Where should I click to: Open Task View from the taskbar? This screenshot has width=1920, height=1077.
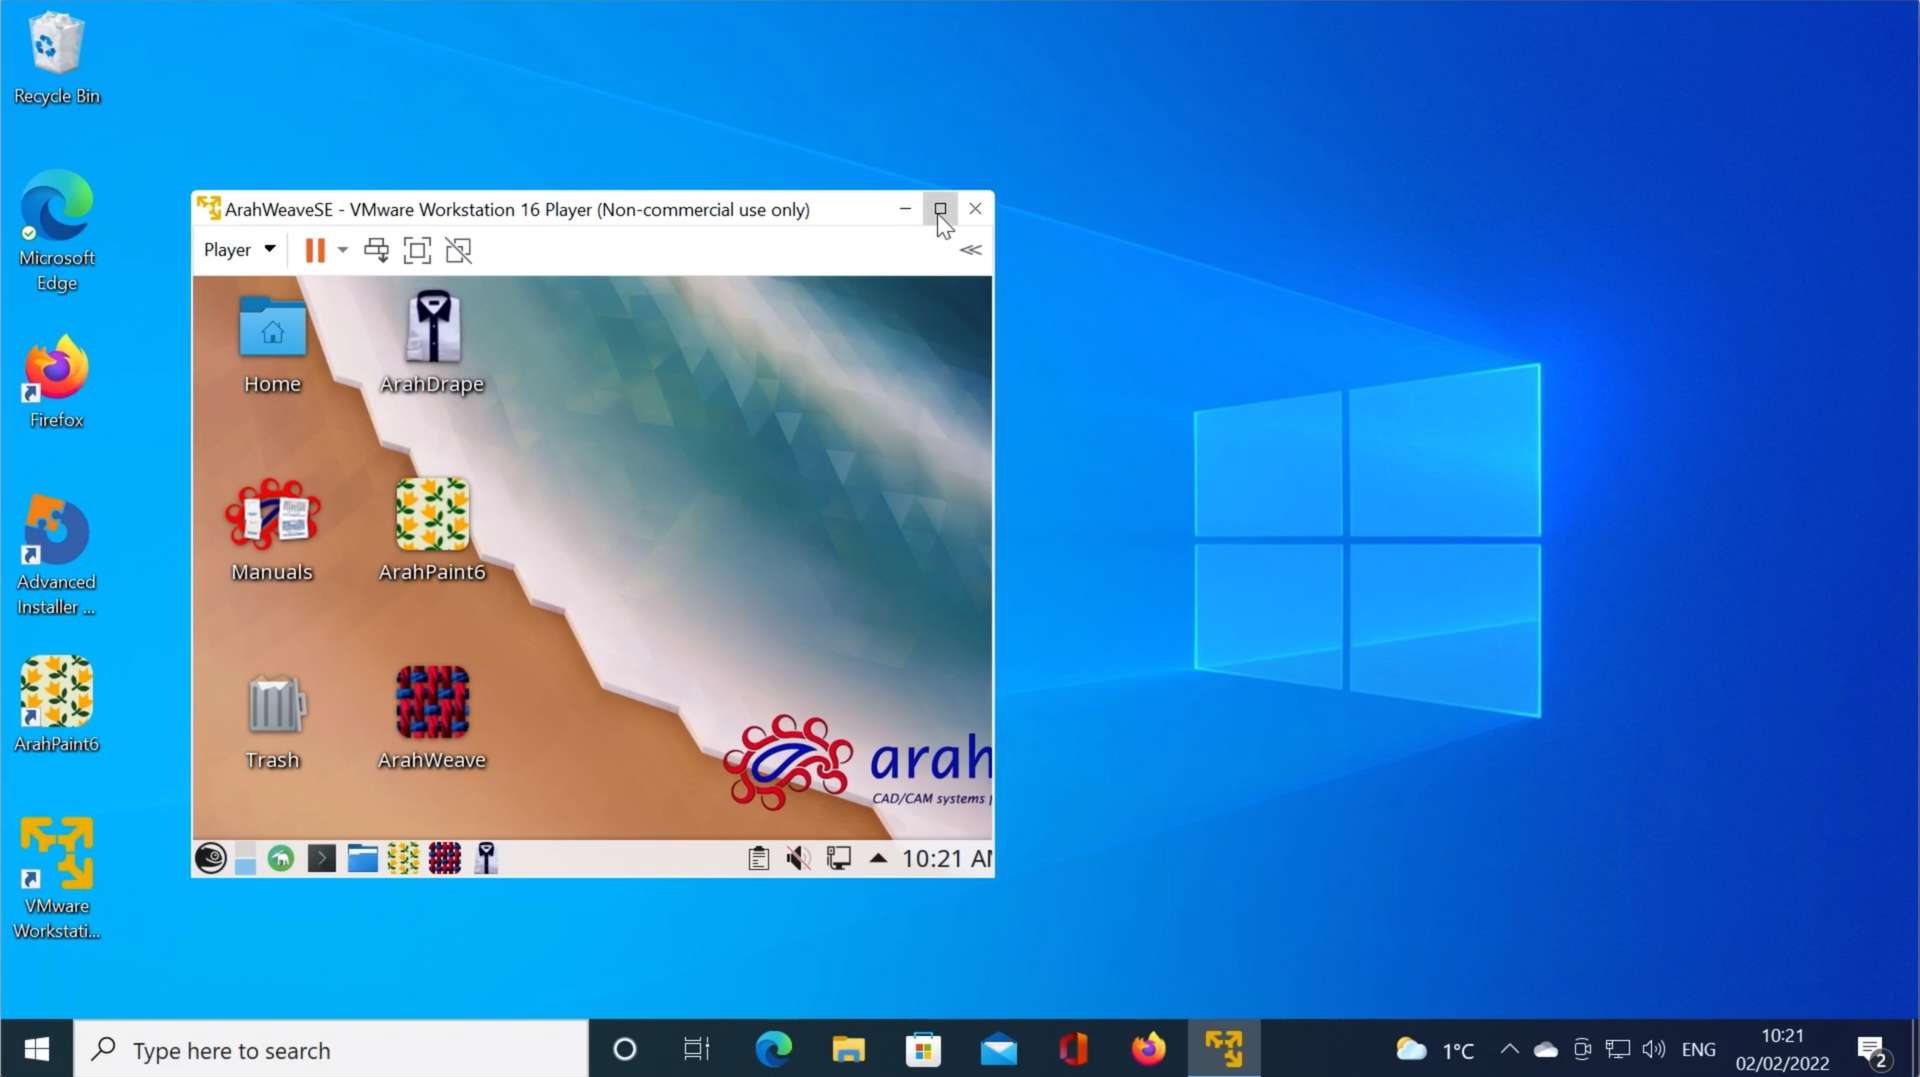point(697,1049)
